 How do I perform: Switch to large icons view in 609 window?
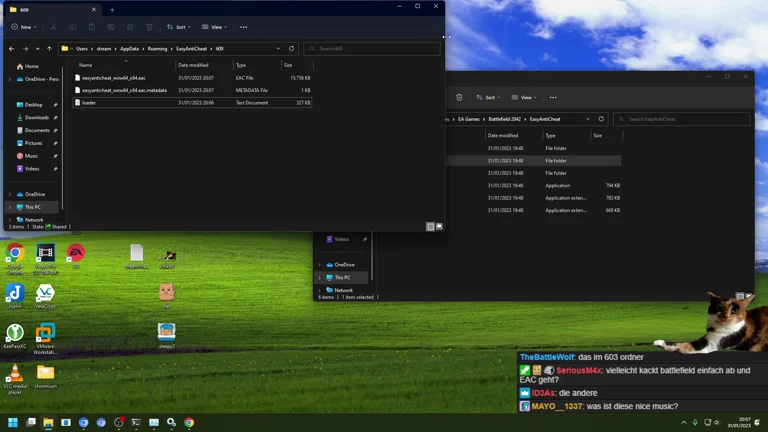coord(439,227)
